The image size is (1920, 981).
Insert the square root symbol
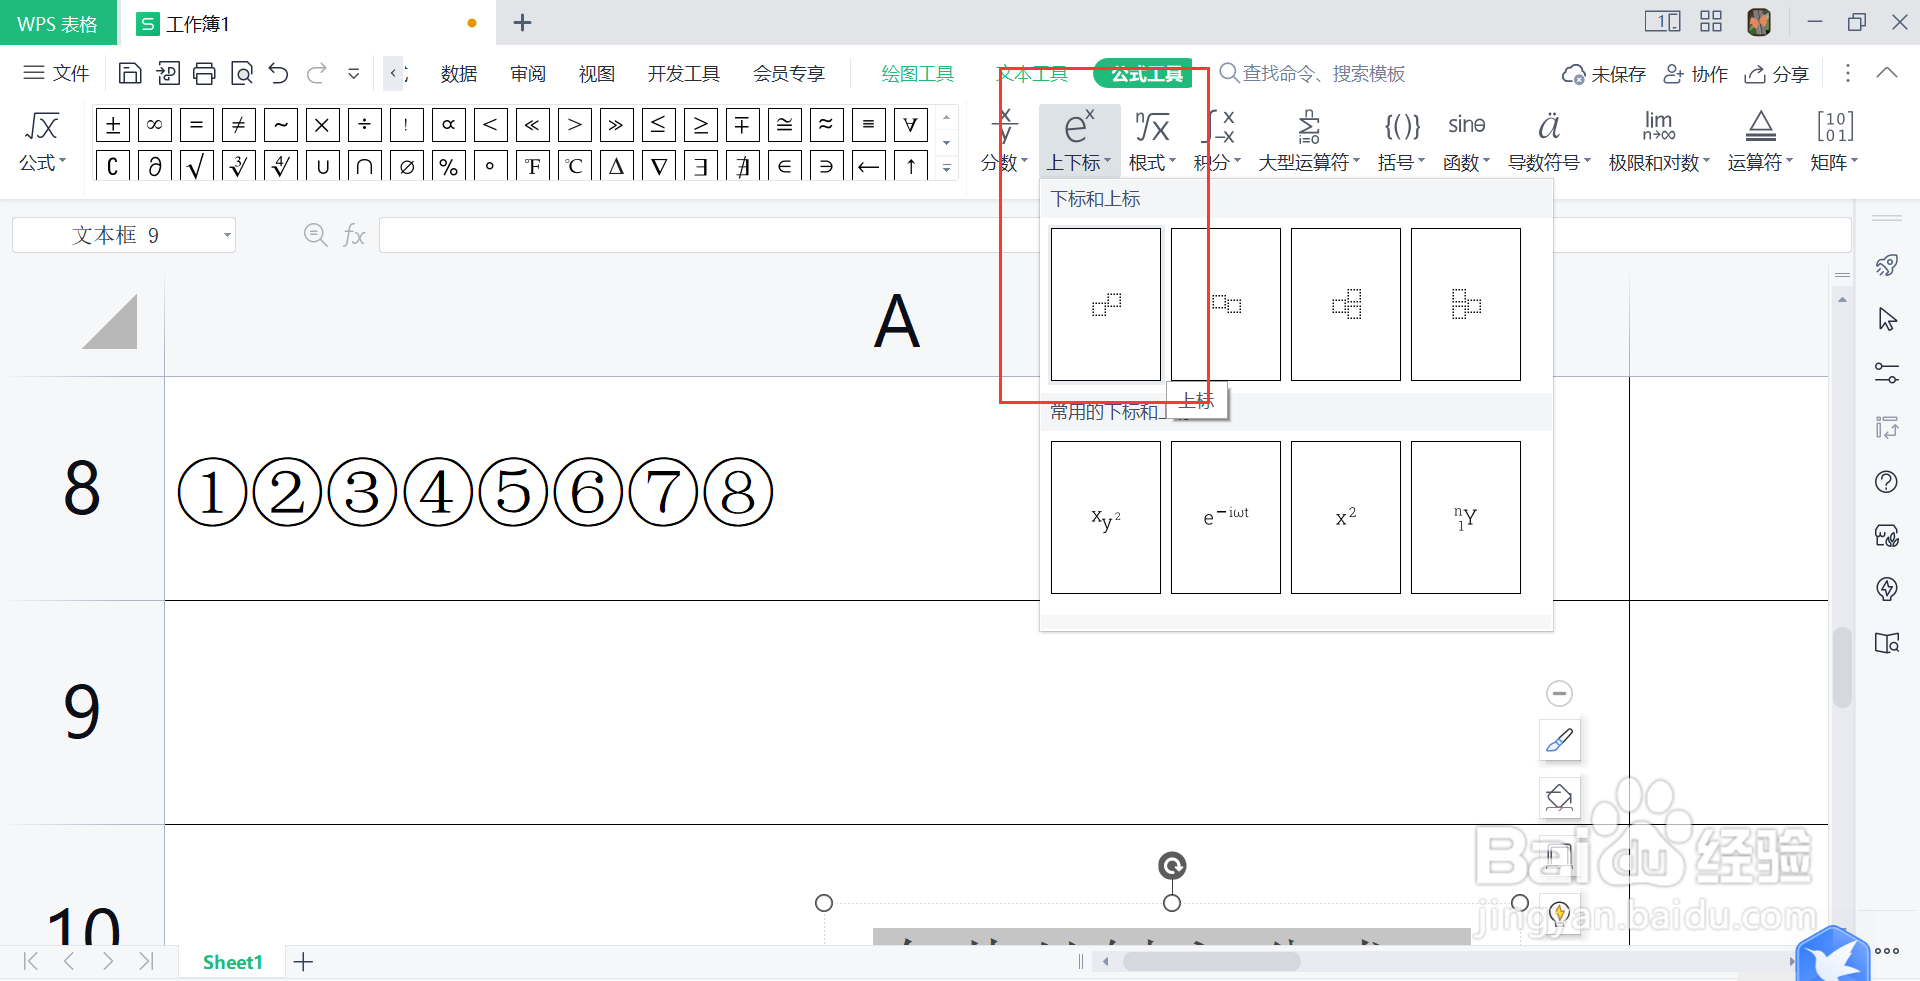point(197,166)
